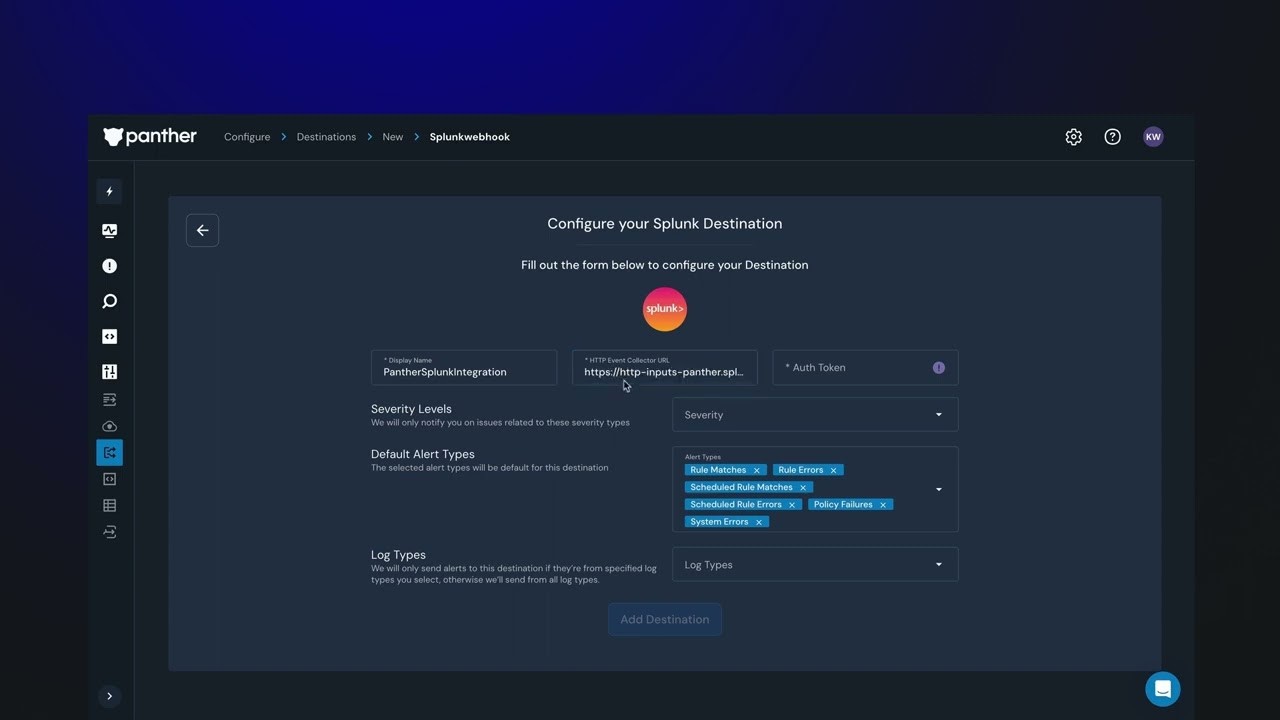Viewport: 1280px width, 720px height.
Task: Focus the Auth Token field
Action: click(866, 368)
